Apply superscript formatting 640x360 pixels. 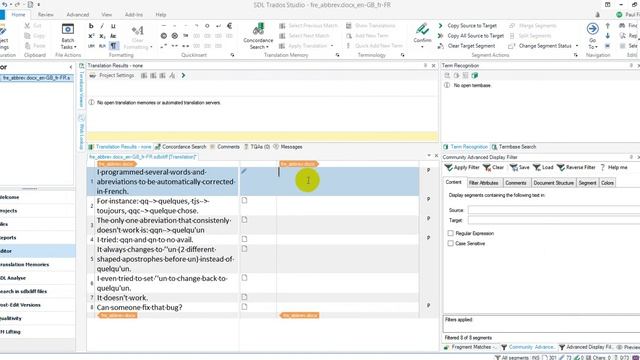91,36
